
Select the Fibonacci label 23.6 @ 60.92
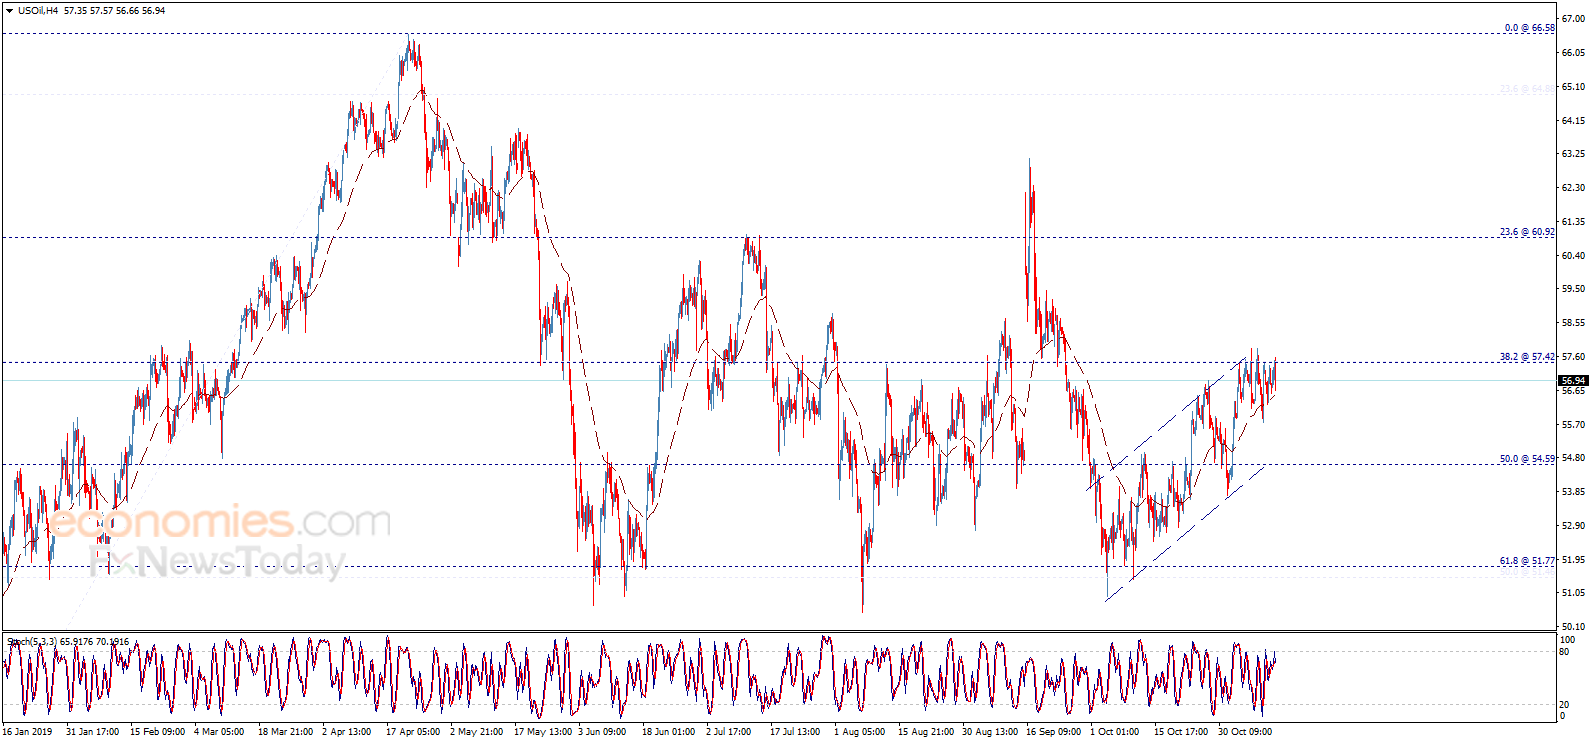point(1527,232)
